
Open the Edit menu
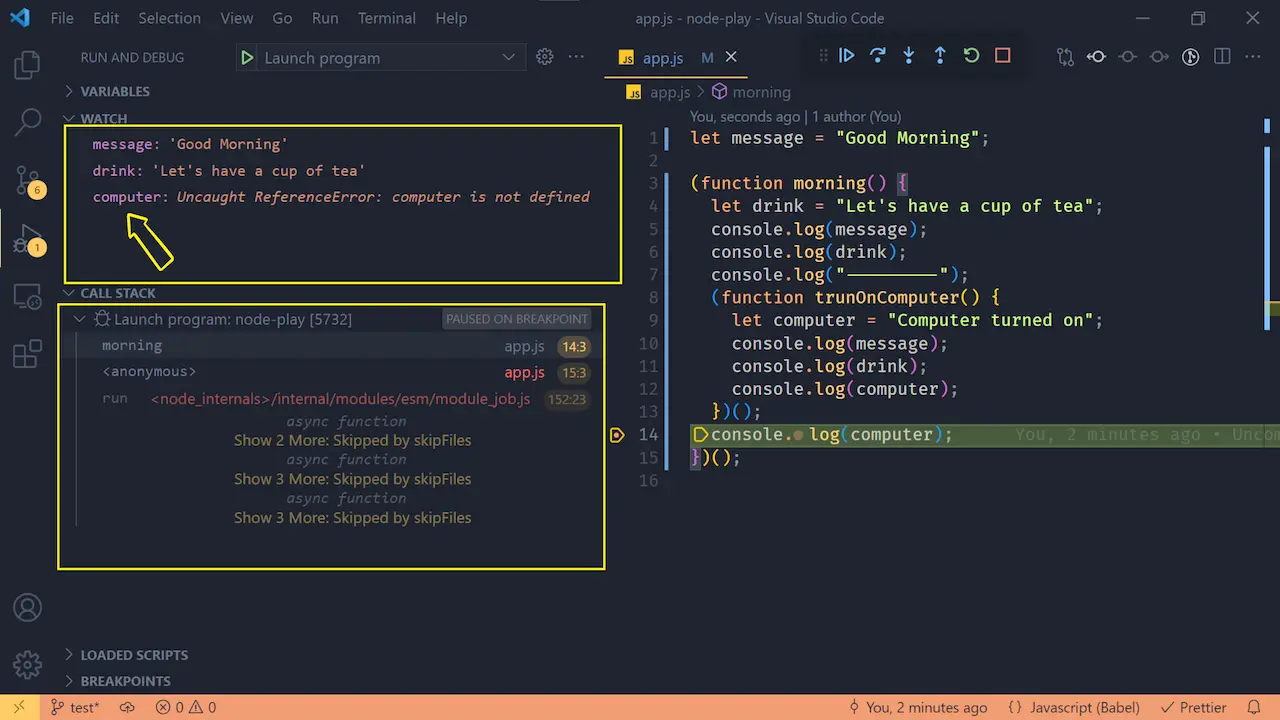[106, 18]
